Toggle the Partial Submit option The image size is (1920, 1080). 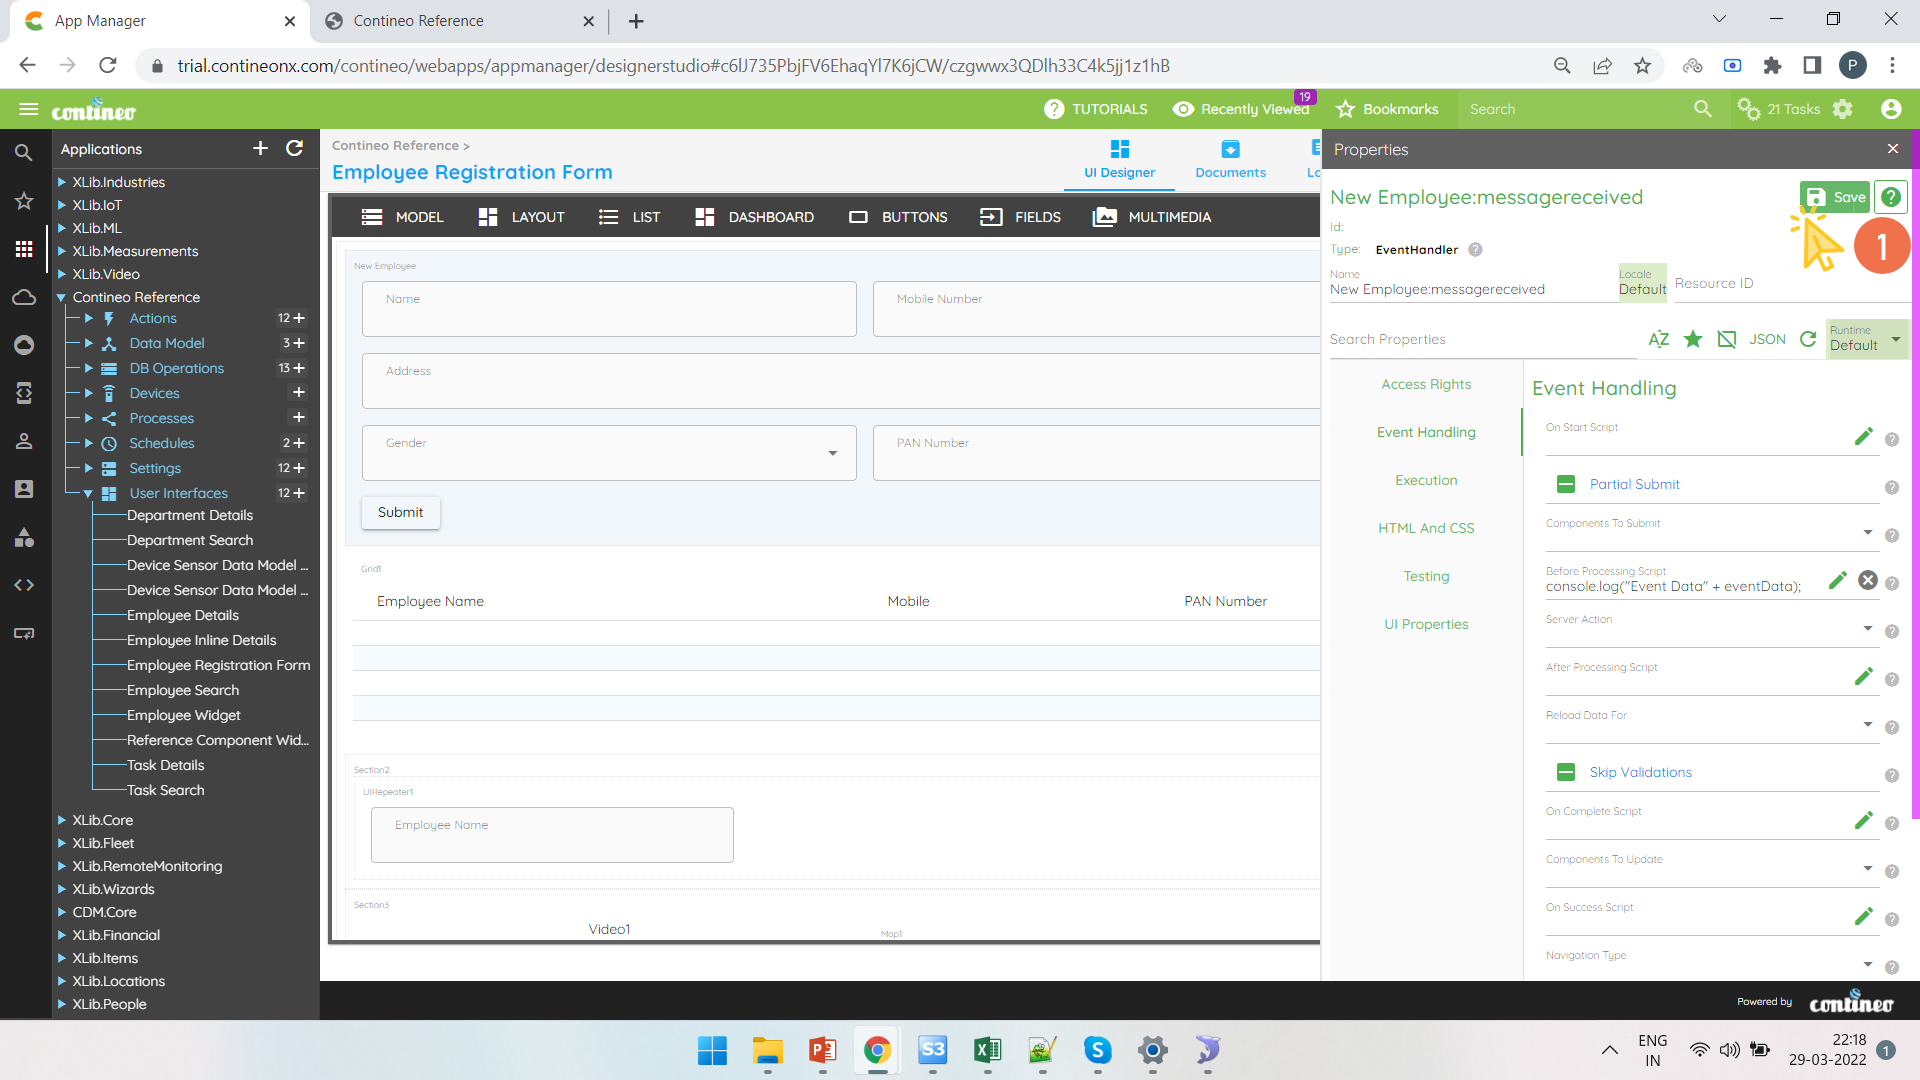[x=1566, y=483]
